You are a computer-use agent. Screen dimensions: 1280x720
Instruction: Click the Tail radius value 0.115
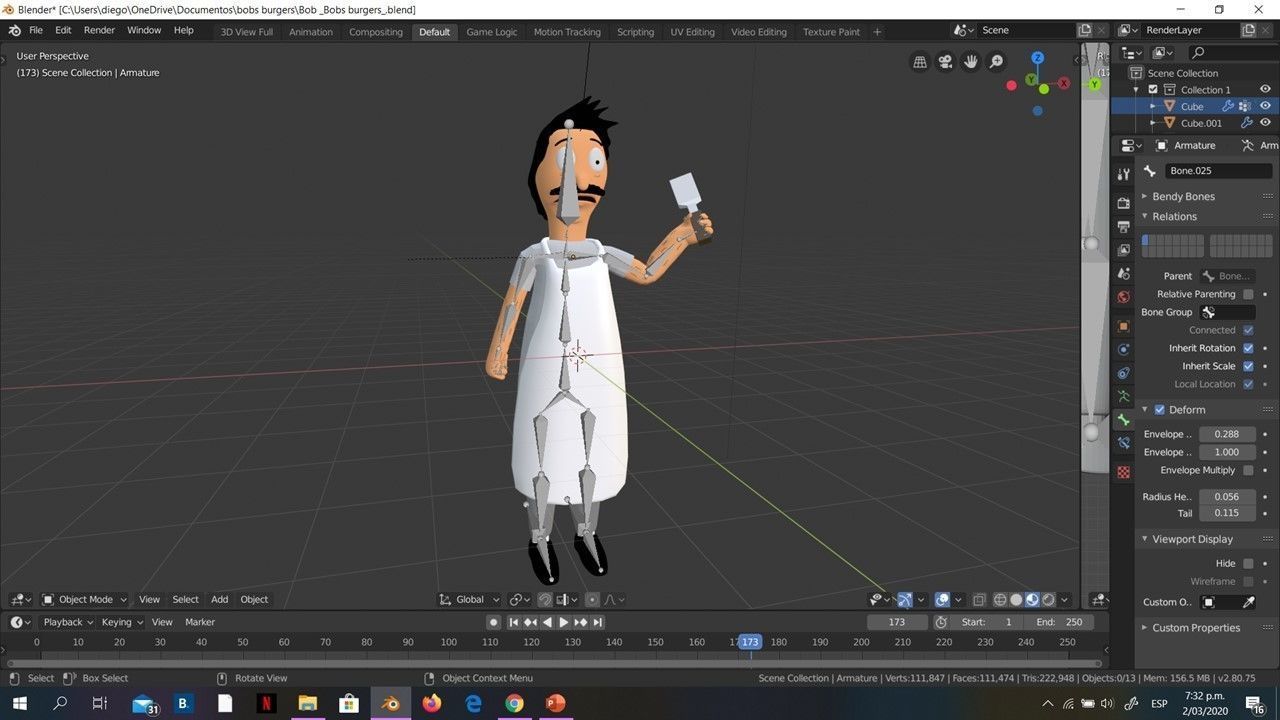pyautogui.click(x=1226, y=513)
